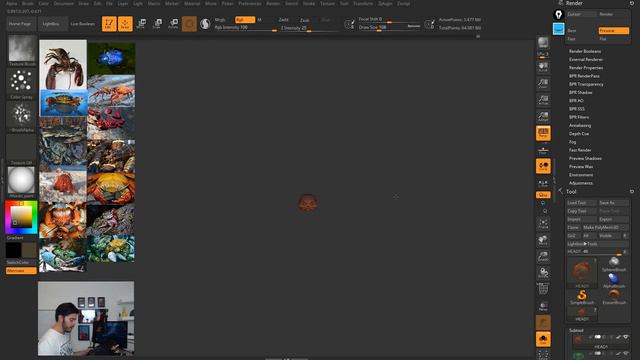Click the Scroll canvas icon
640x360 pixels.
[x=543, y=67]
